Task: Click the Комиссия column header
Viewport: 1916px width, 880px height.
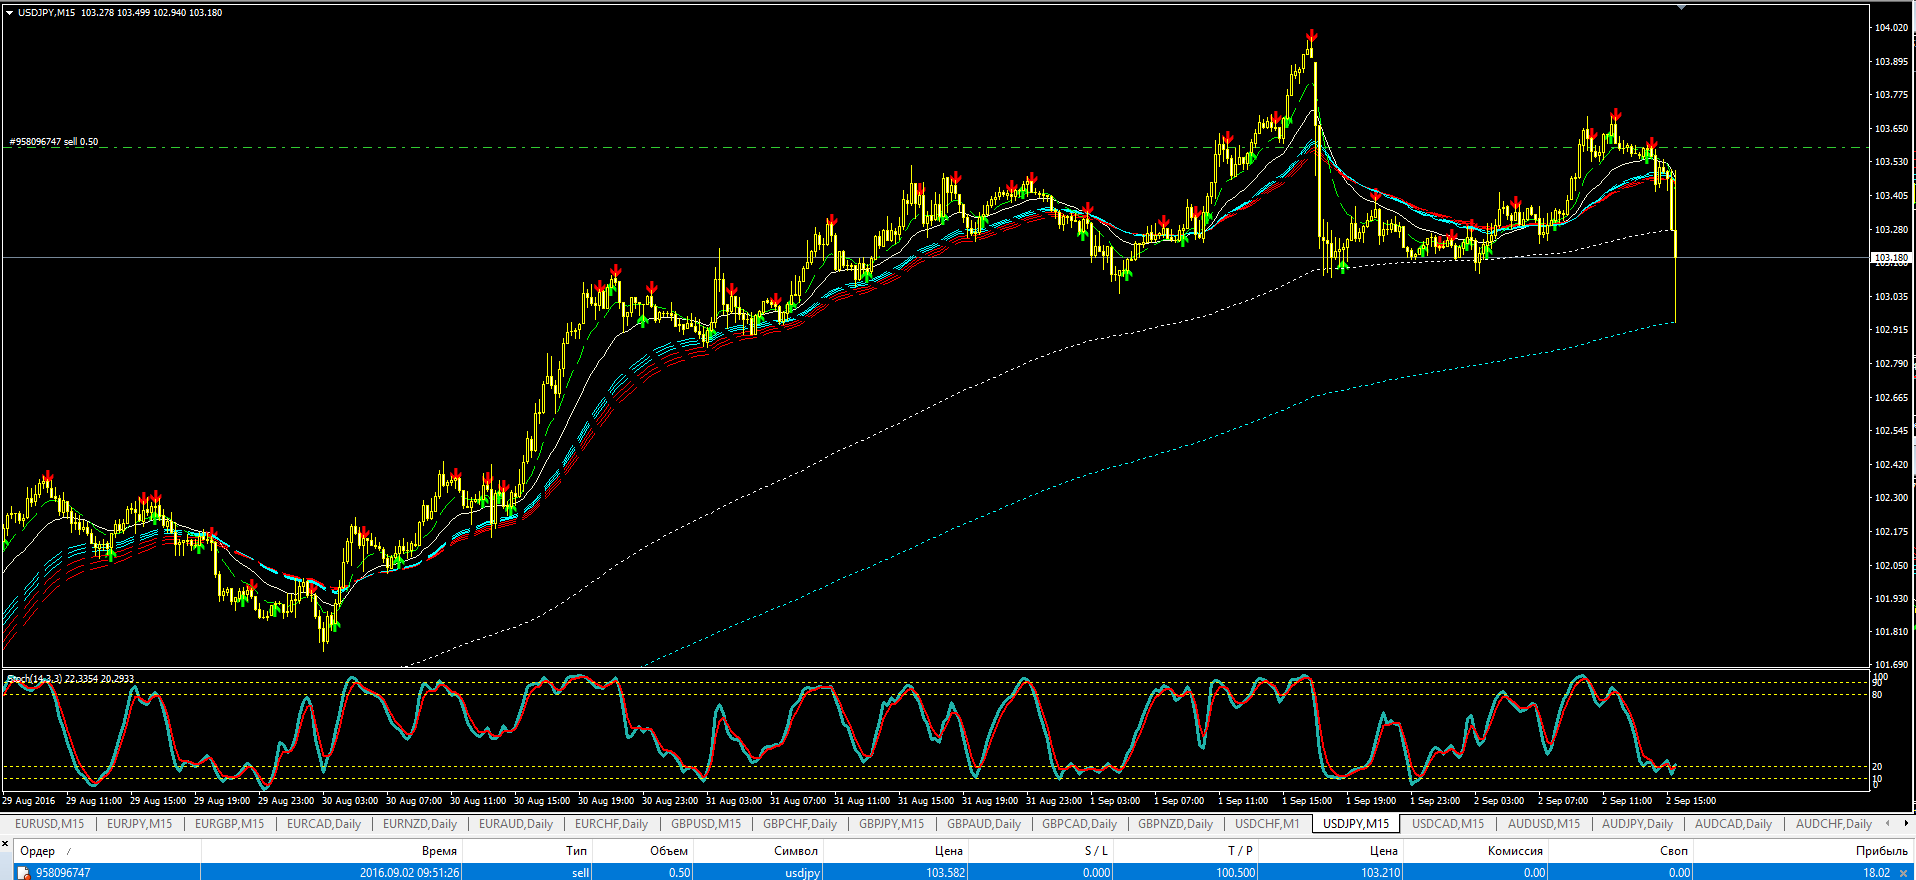Action: (x=1475, y=851)
